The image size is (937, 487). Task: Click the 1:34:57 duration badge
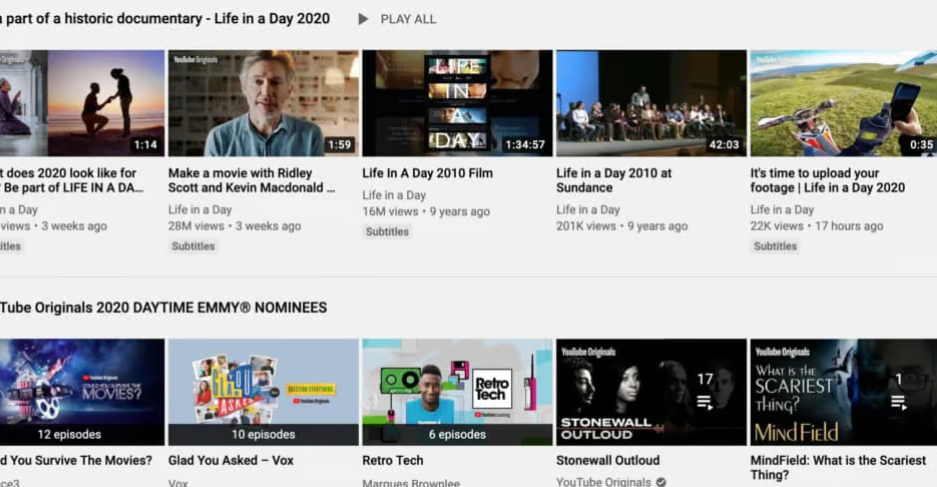pos(525,145)
